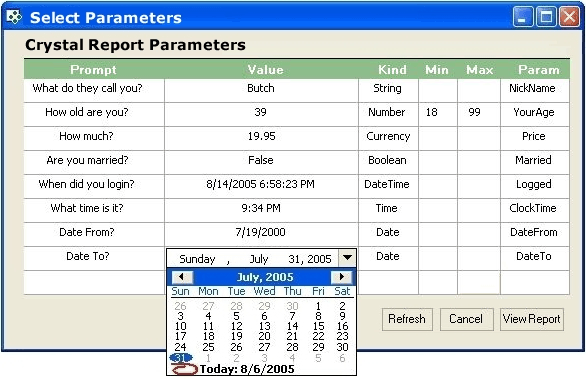
Task: Pick grayed June 28 in calendar
Action: [236, 306]
